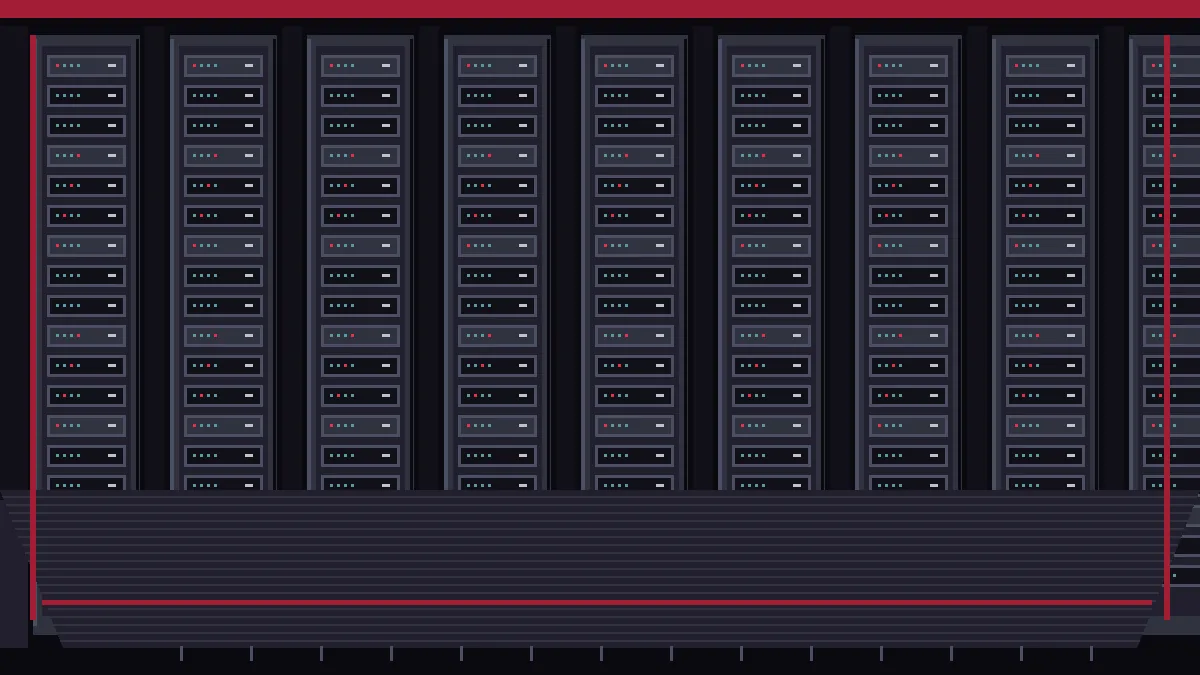Click the red vertical line over rightmost rack

click(x=1166, y=327)
